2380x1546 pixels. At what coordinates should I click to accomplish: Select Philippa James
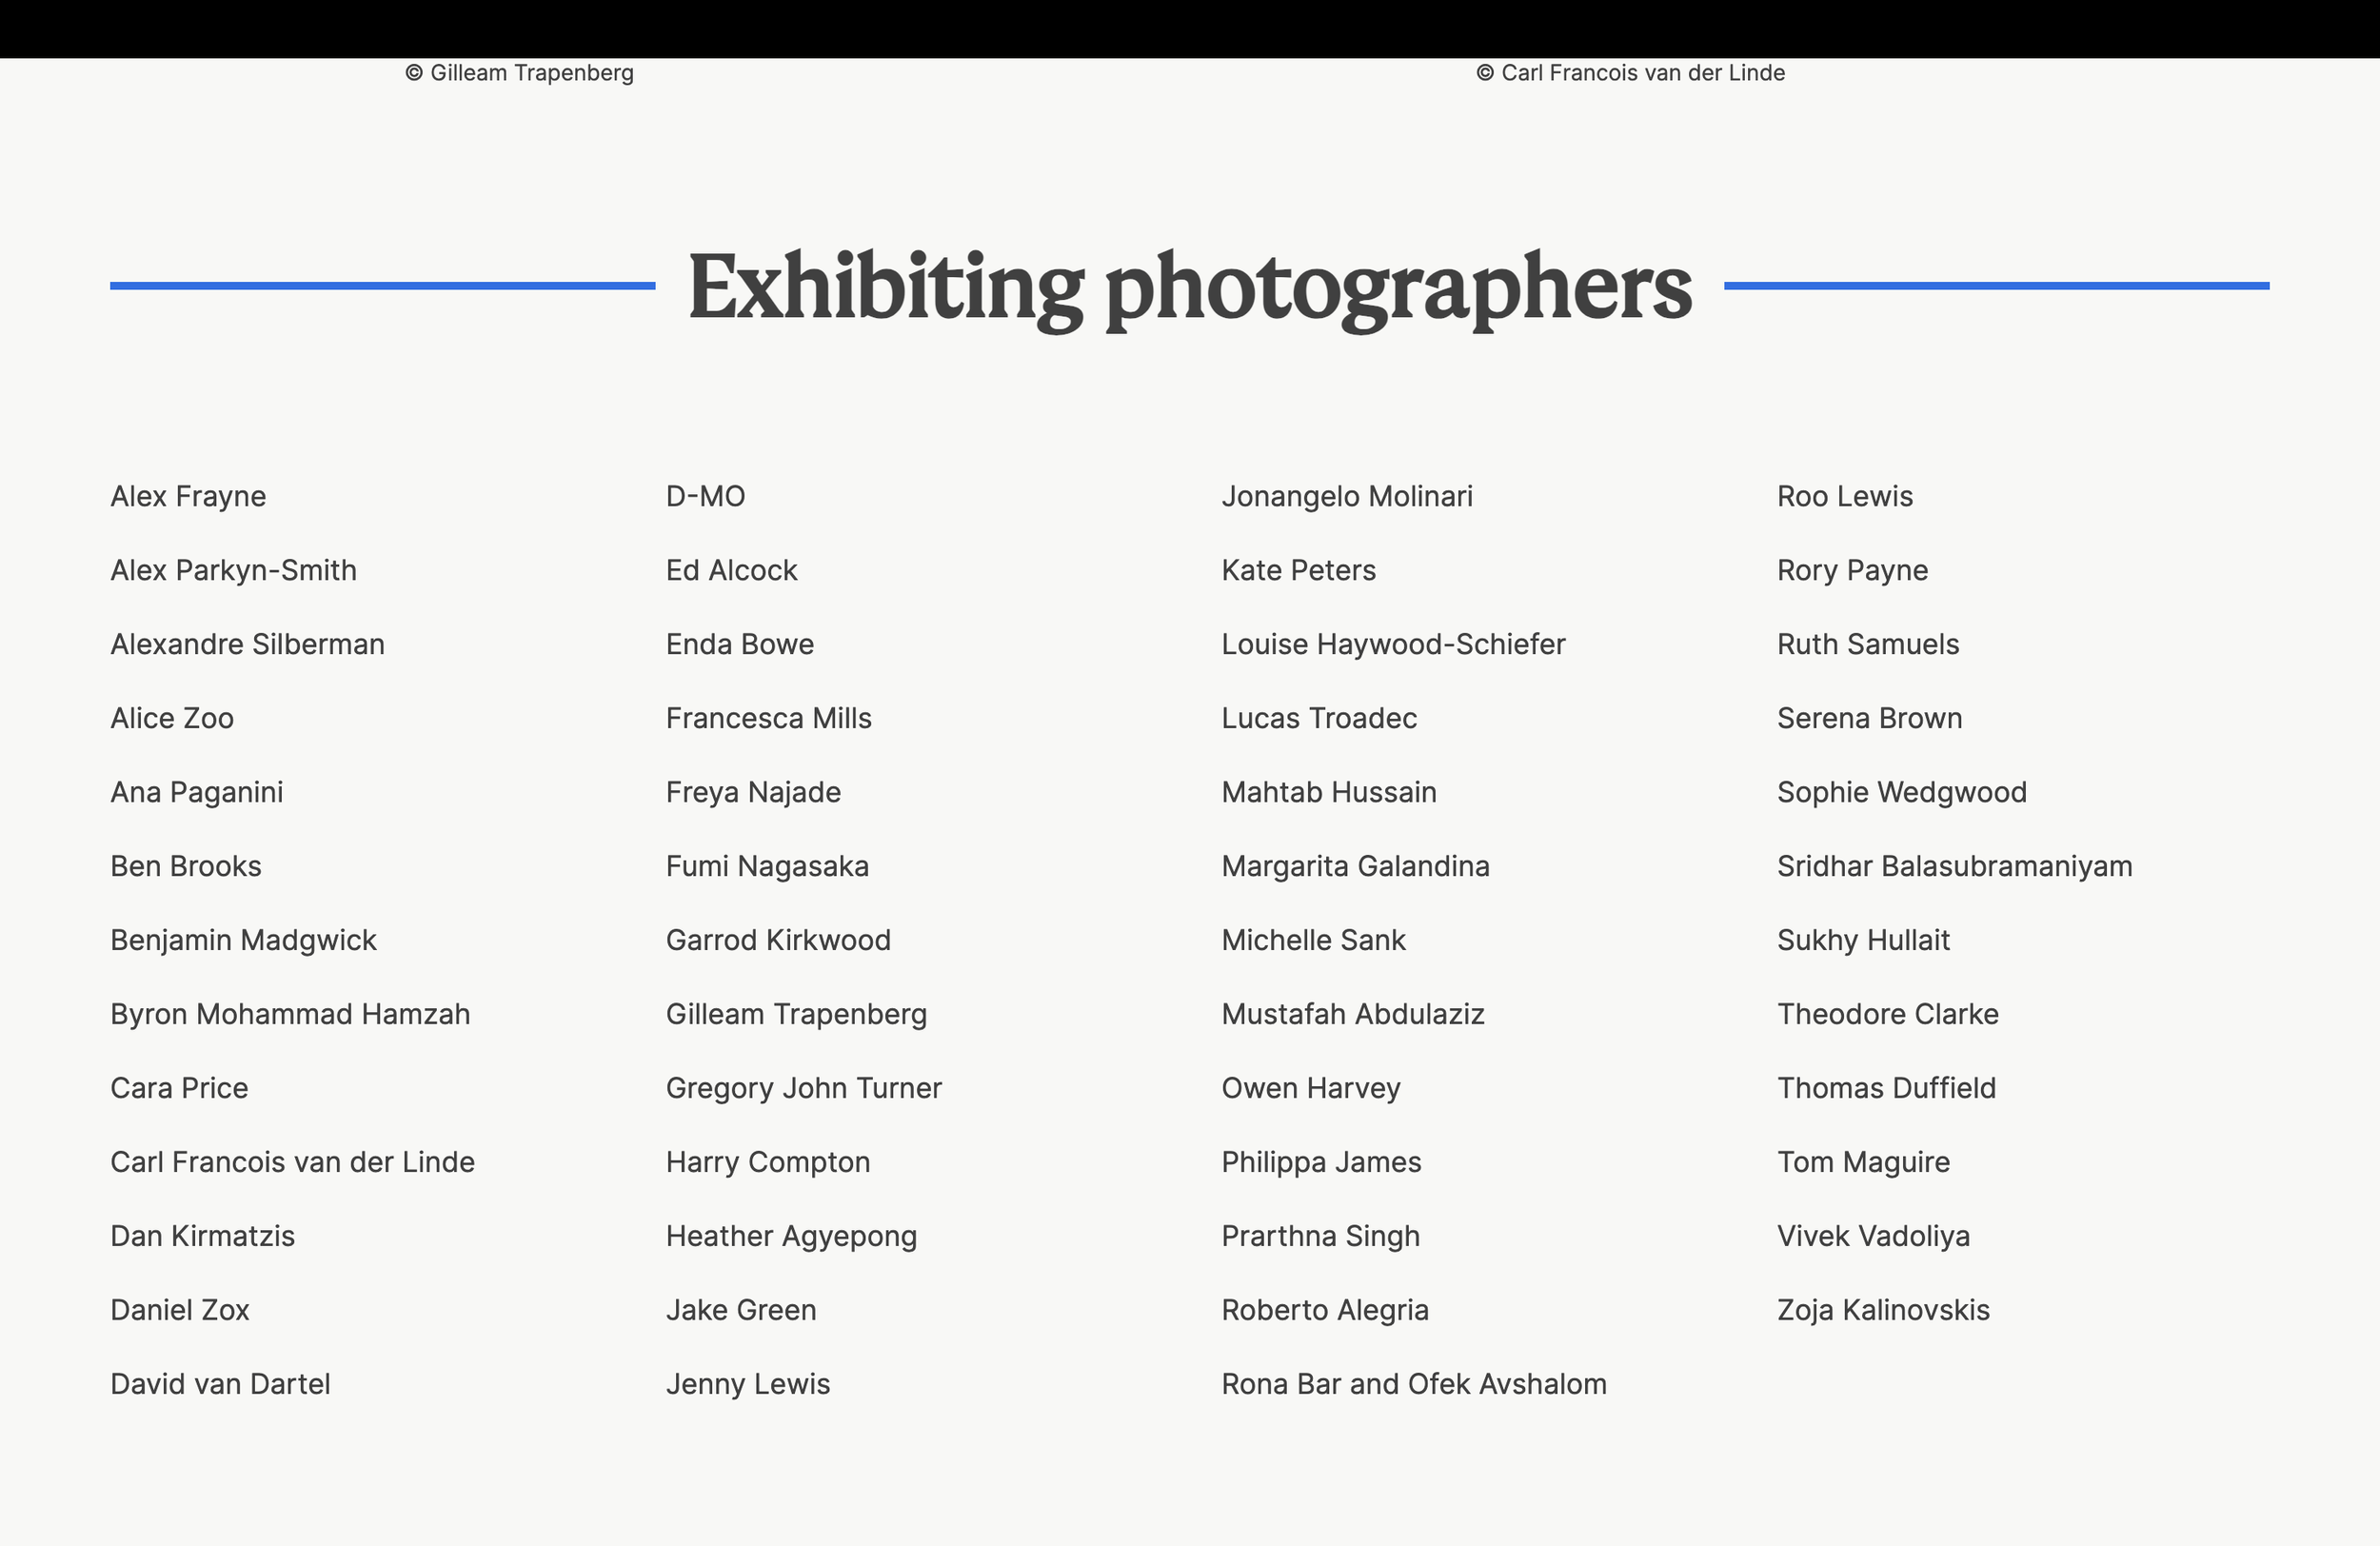click(1321, 1163)
